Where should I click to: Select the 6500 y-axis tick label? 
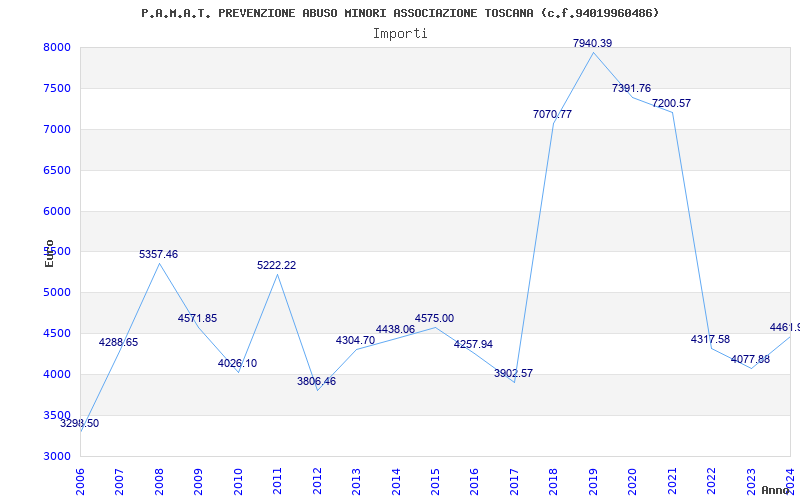[57, 170]
